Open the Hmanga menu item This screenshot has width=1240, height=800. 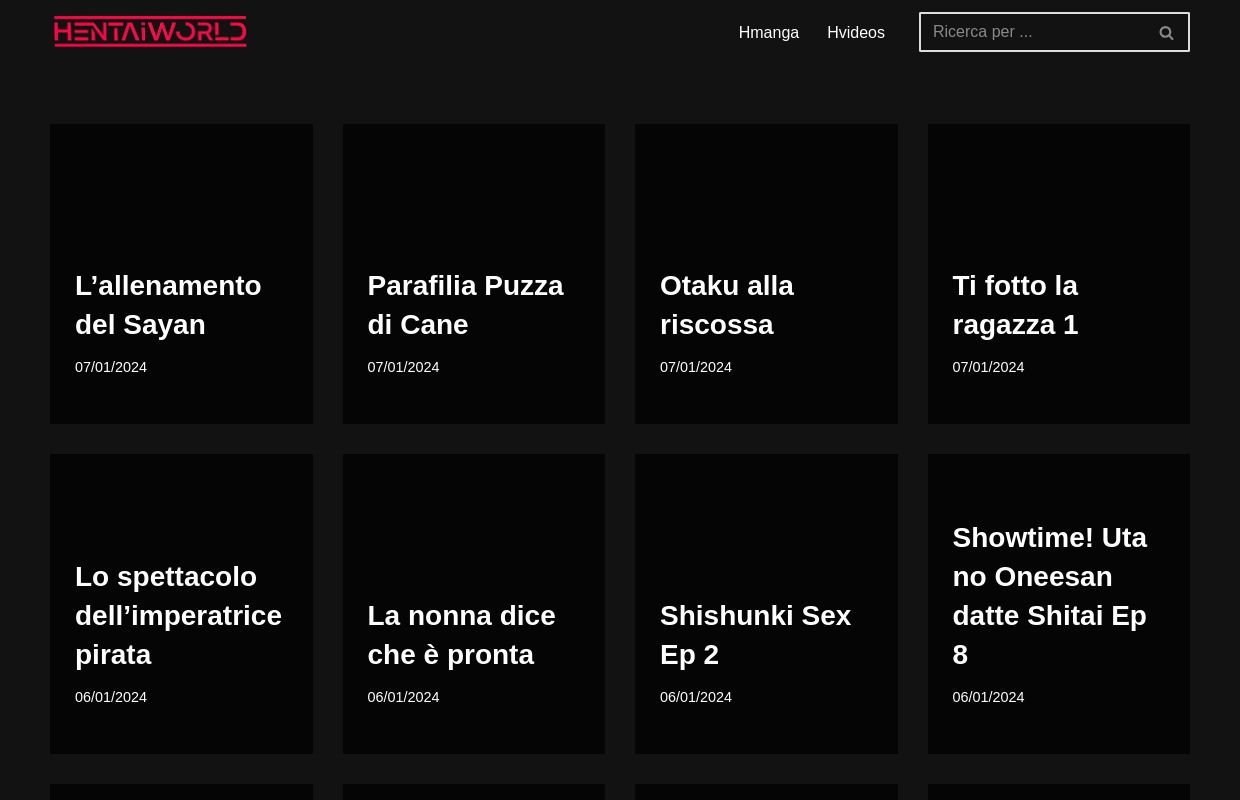(769, 33)
